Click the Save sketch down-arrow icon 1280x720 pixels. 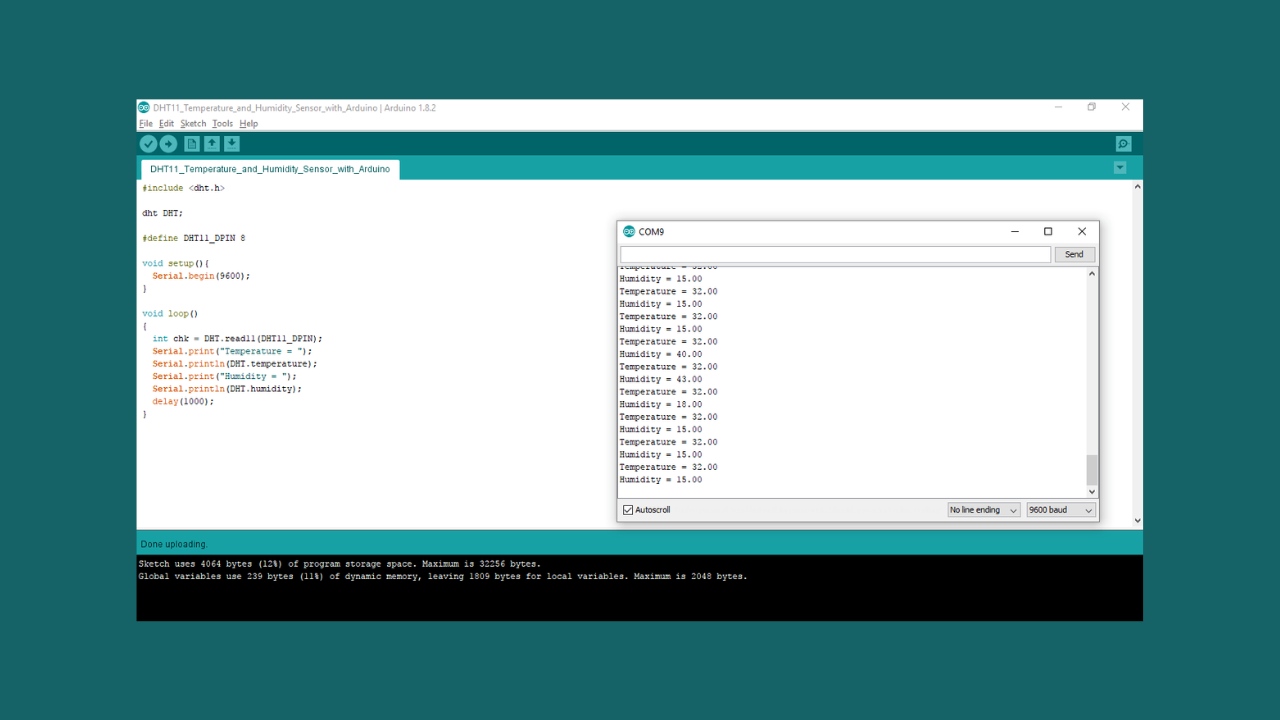tap(231, 144)
